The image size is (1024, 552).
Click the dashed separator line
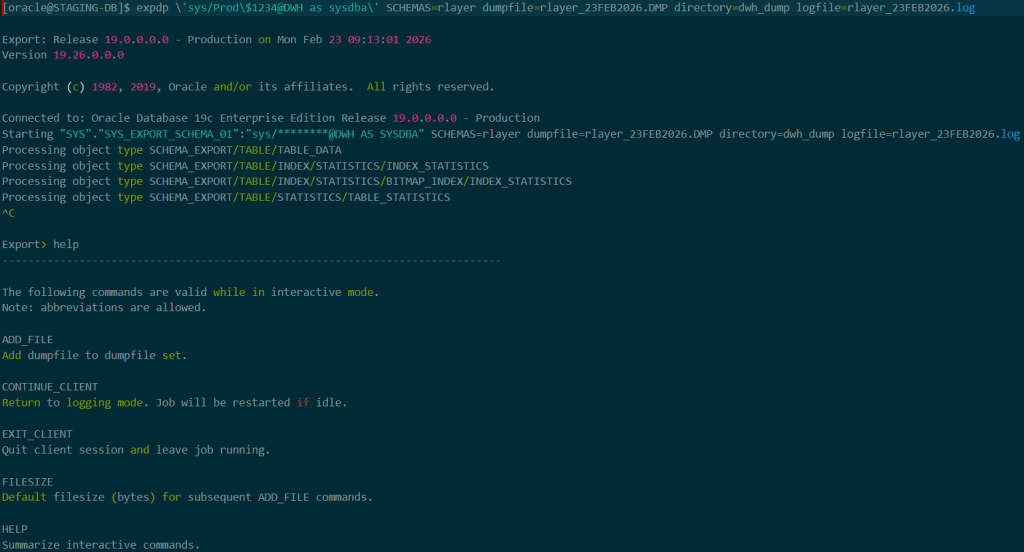point(251,260)
